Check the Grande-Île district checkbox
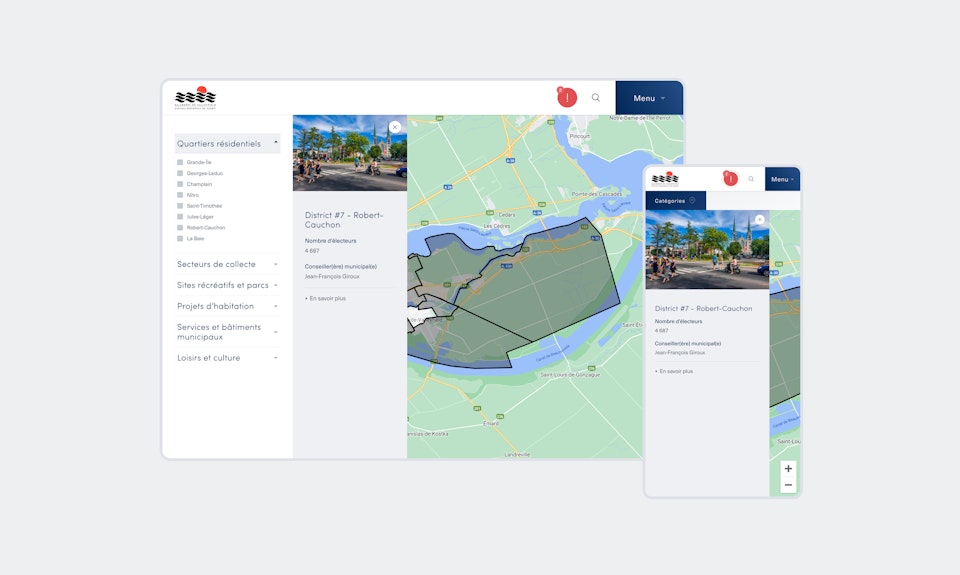Viewport: 960px width, 575px height. (180, 162)
